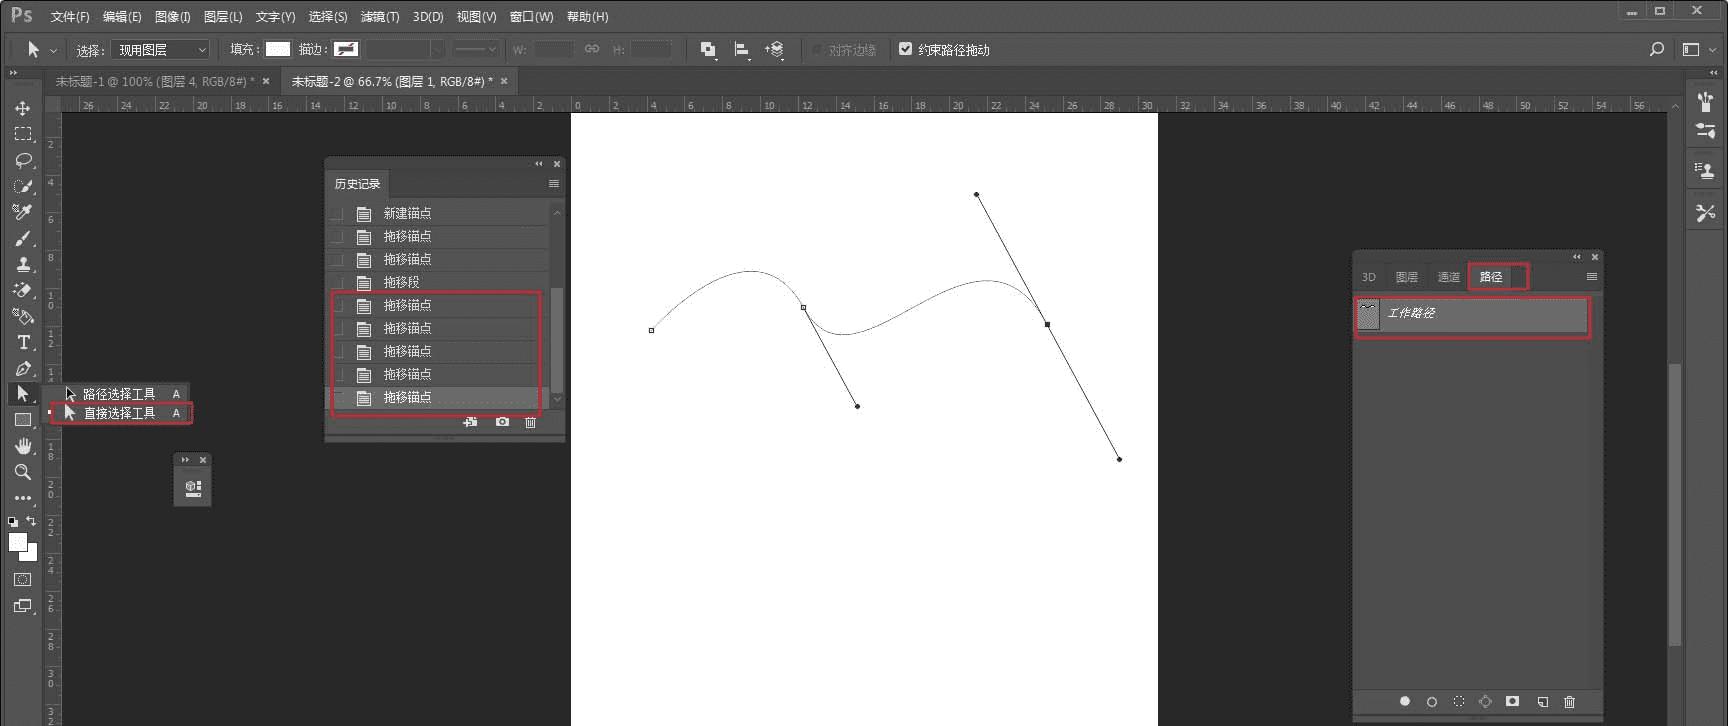The image size is (1728, 726).
Task: Open the 选择 现用图层 dropdown
Action: pos(160,49)
